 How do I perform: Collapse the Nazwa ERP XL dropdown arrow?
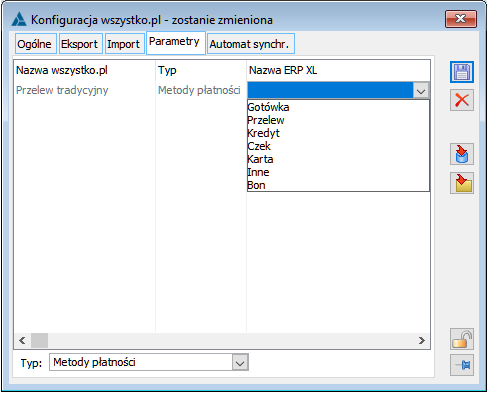[421, 90]
